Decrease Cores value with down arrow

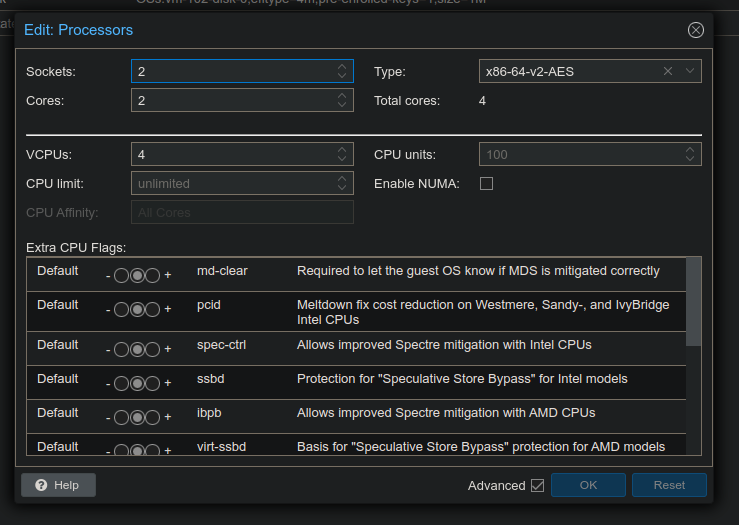pyautogui.click(x=343, y=105)
